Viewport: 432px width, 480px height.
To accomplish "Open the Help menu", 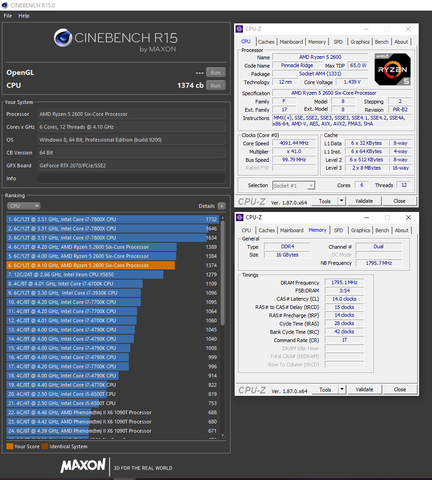I will tap(24, 16).
